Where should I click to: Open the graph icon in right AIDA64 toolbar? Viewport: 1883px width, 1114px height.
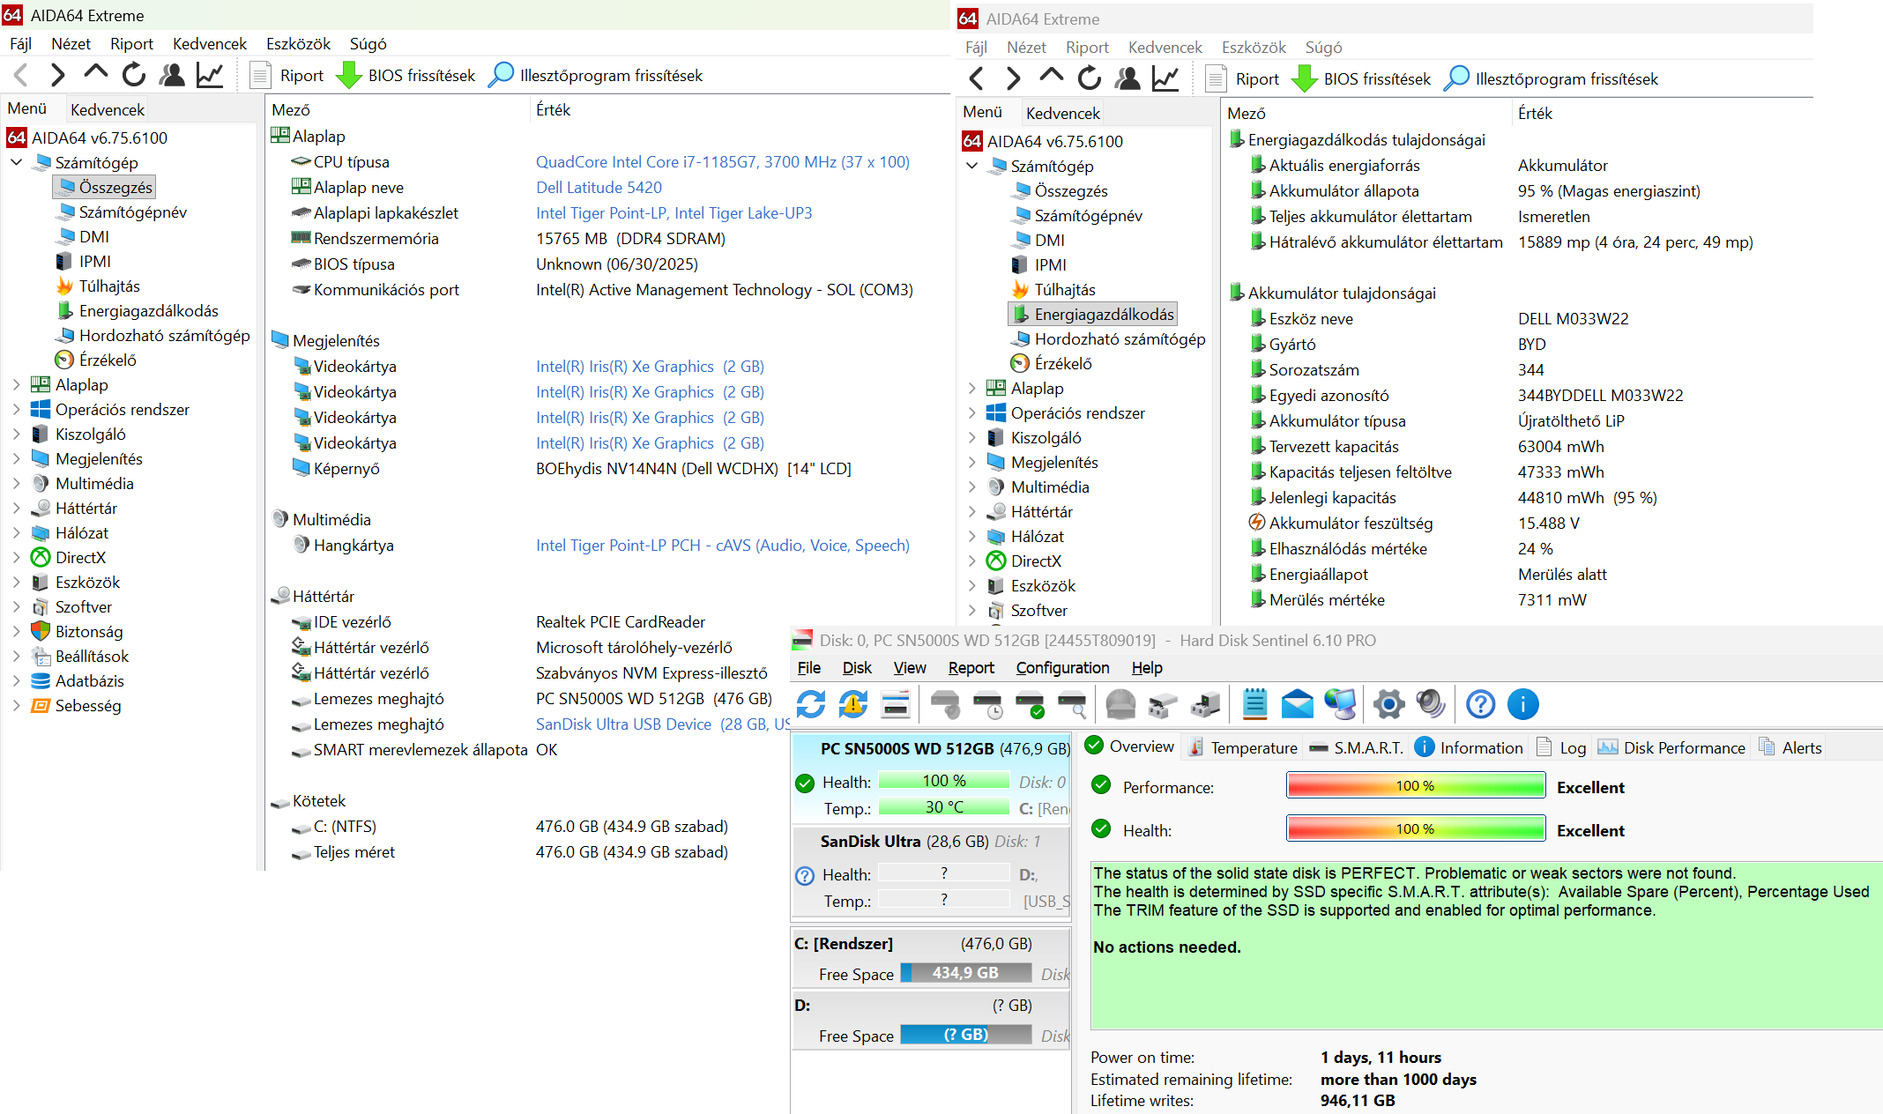pyautogui.click(x=1166, y=79)
